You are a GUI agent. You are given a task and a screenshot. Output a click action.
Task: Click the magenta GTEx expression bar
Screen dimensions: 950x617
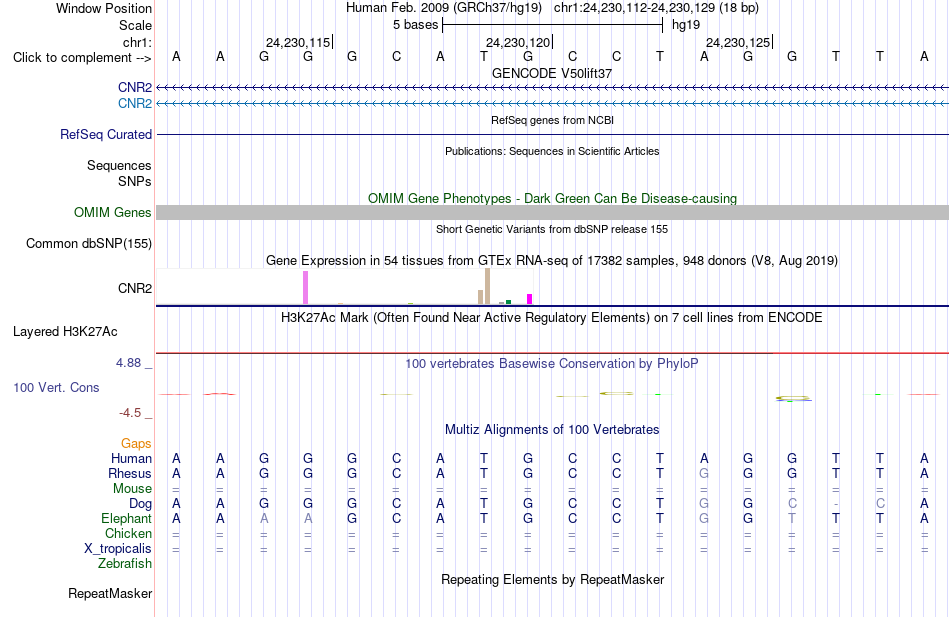[x=530, y=299]
